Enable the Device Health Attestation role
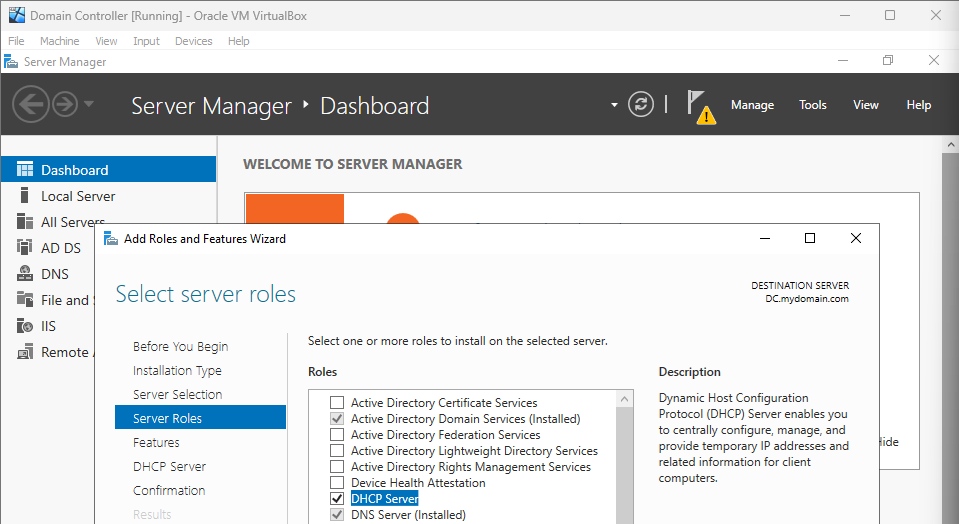This screenshot has height=524, width=959. [x=337, y=483]
